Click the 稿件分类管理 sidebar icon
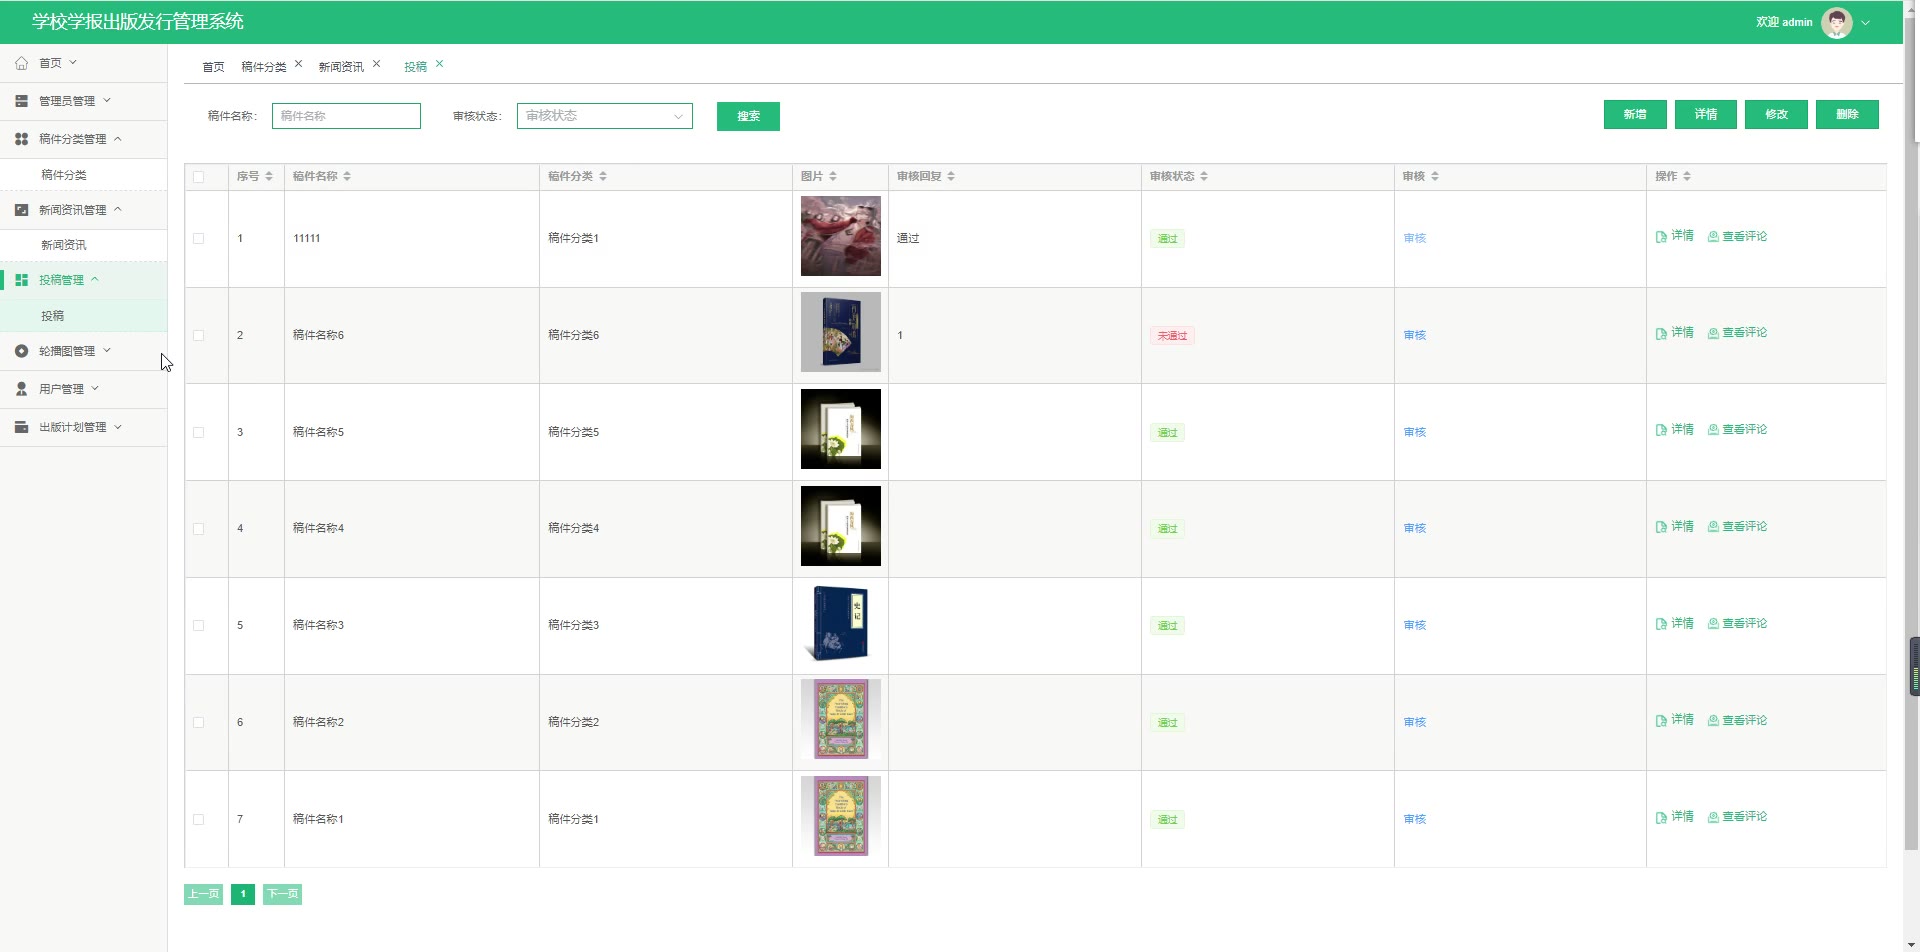Image resolution: width=1920 pixels, height=952 pixels. tap(21, 139)
